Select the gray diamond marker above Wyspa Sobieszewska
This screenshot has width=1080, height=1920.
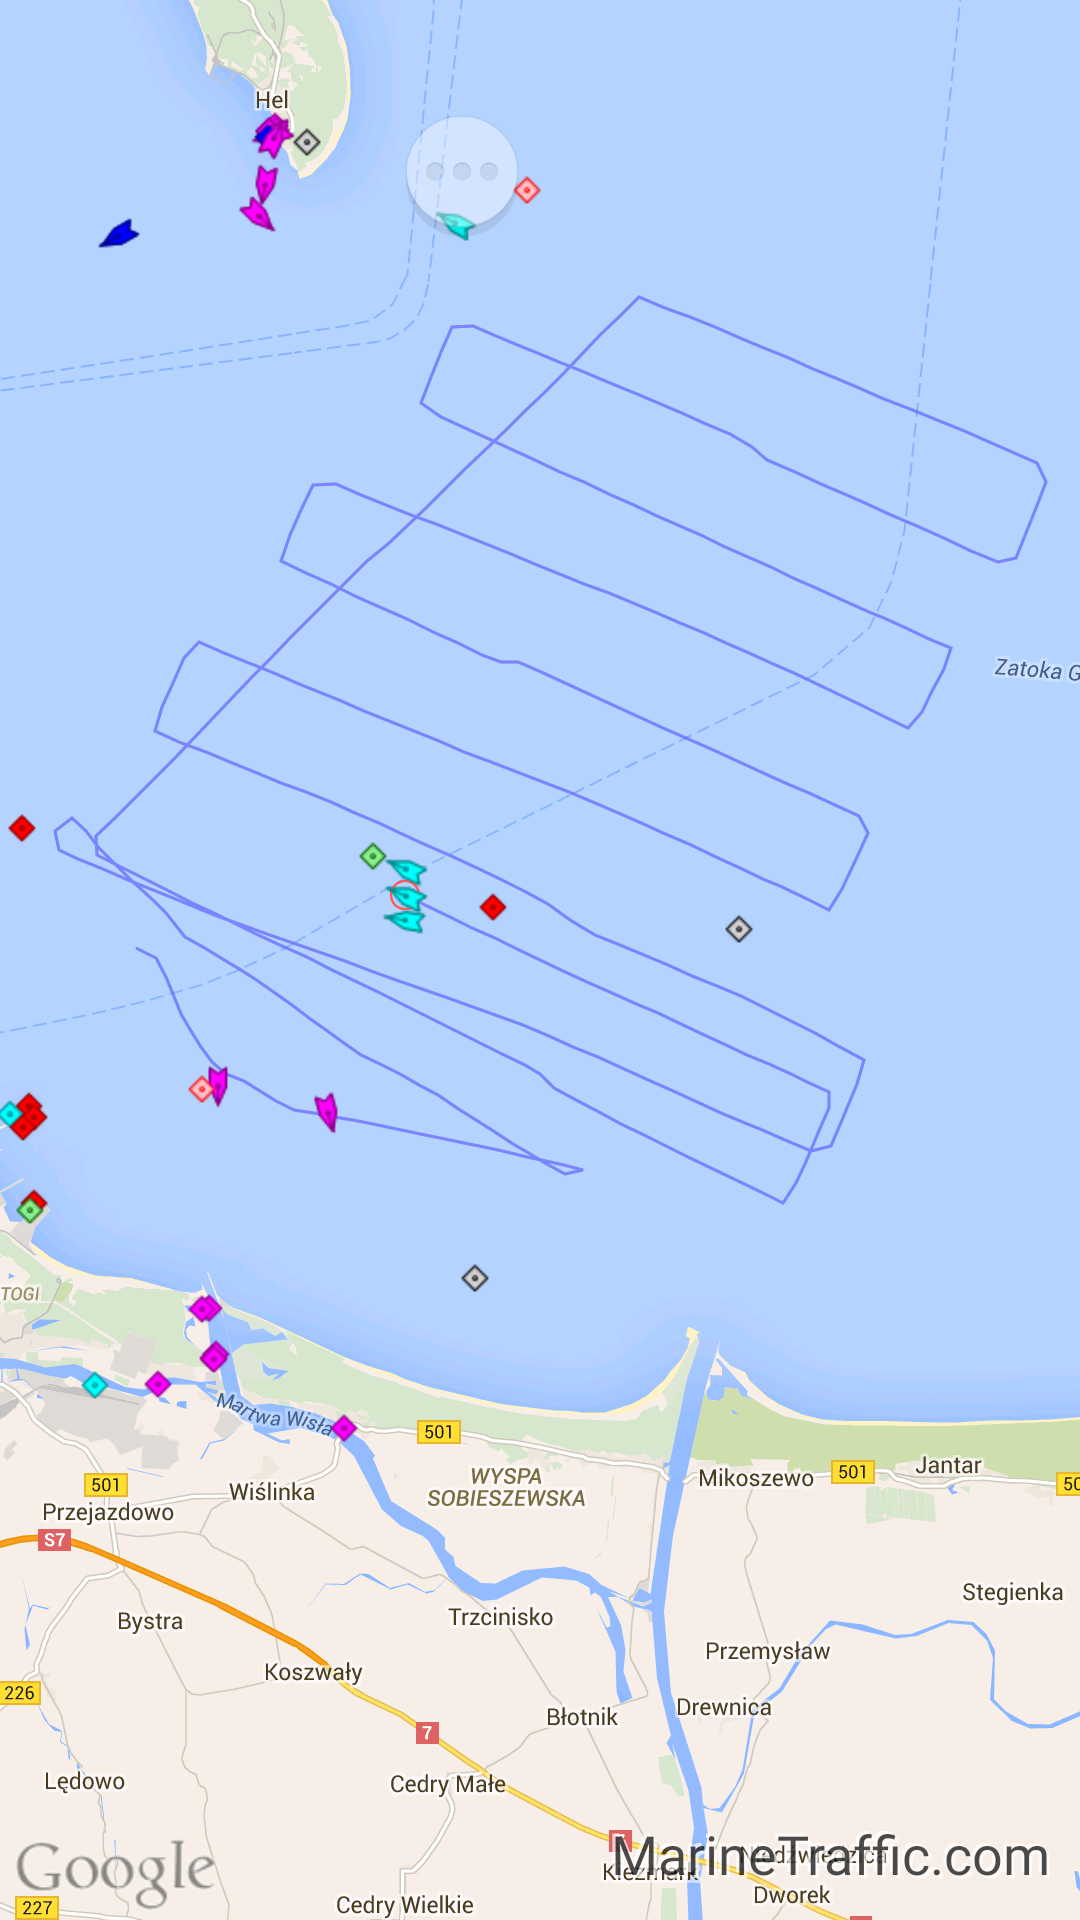475,1278
